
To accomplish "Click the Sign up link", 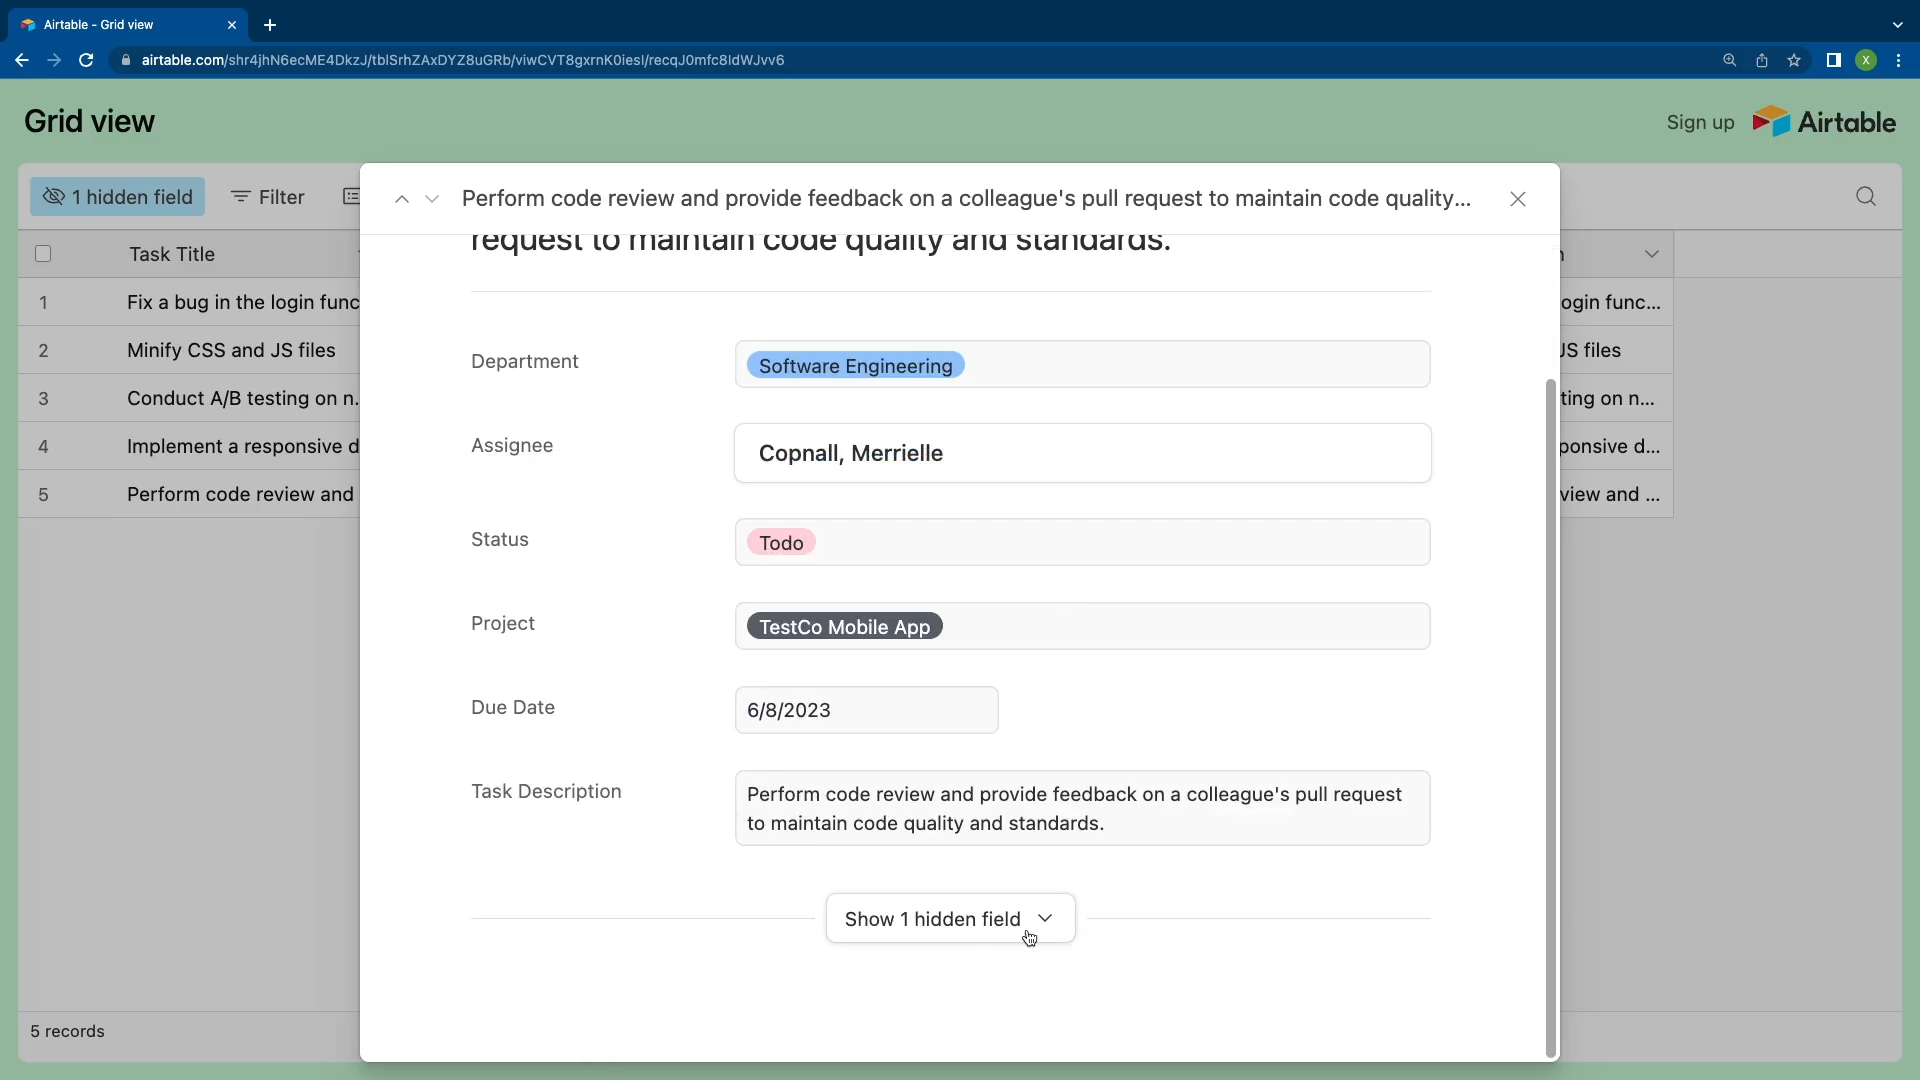I will pyautogui.click(x=1700, y=122).
